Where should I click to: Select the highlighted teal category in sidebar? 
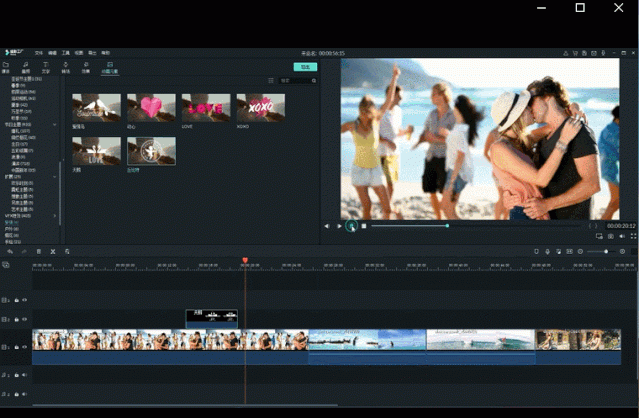point(11,222)
